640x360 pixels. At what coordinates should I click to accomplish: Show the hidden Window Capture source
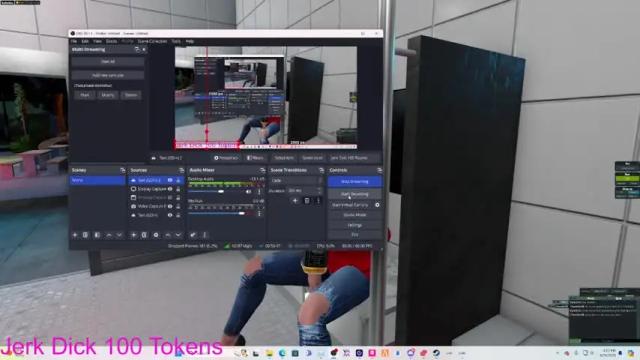[170, 198]
